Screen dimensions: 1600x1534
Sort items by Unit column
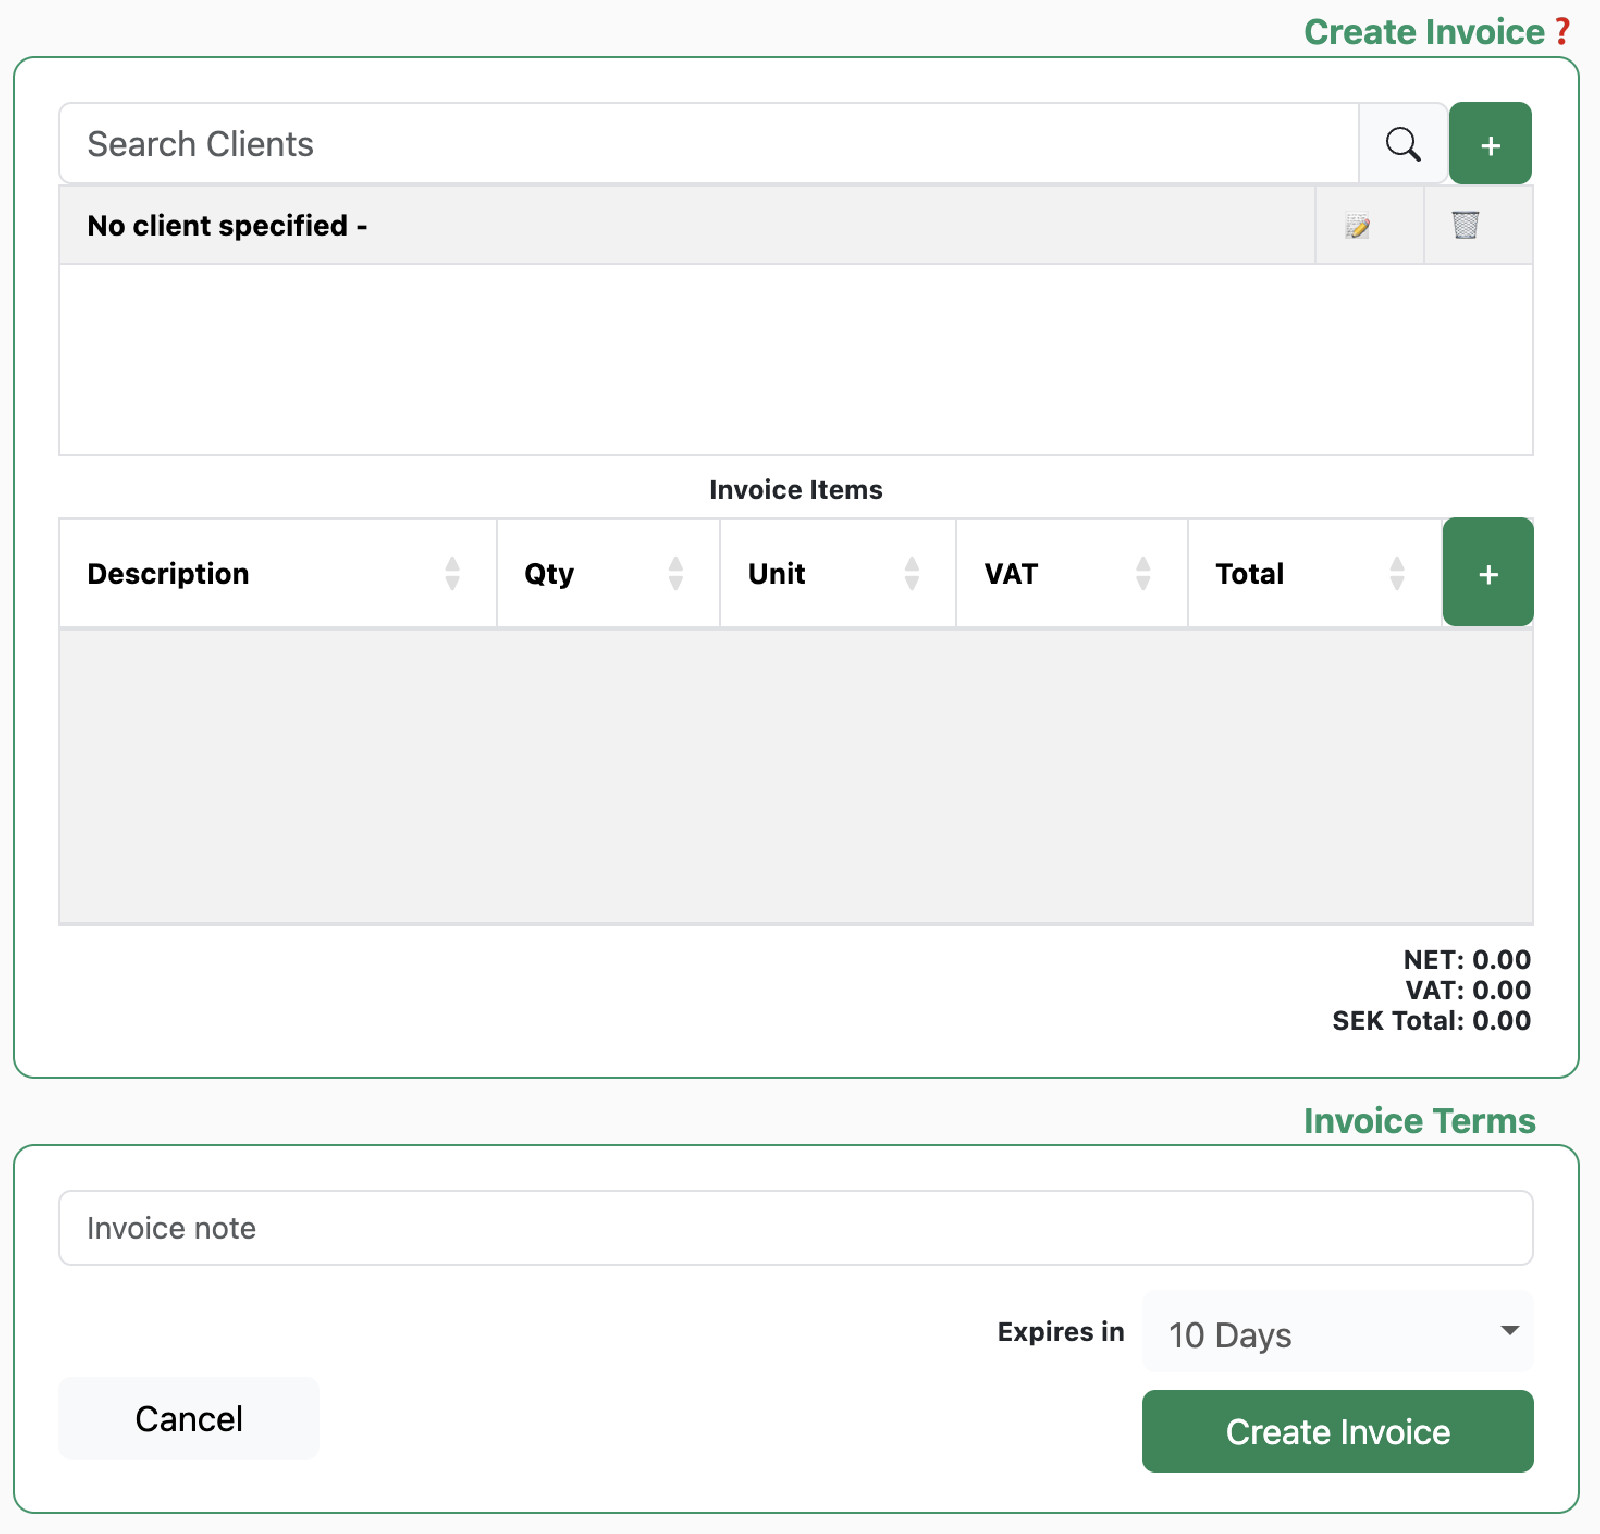[911, 573]
